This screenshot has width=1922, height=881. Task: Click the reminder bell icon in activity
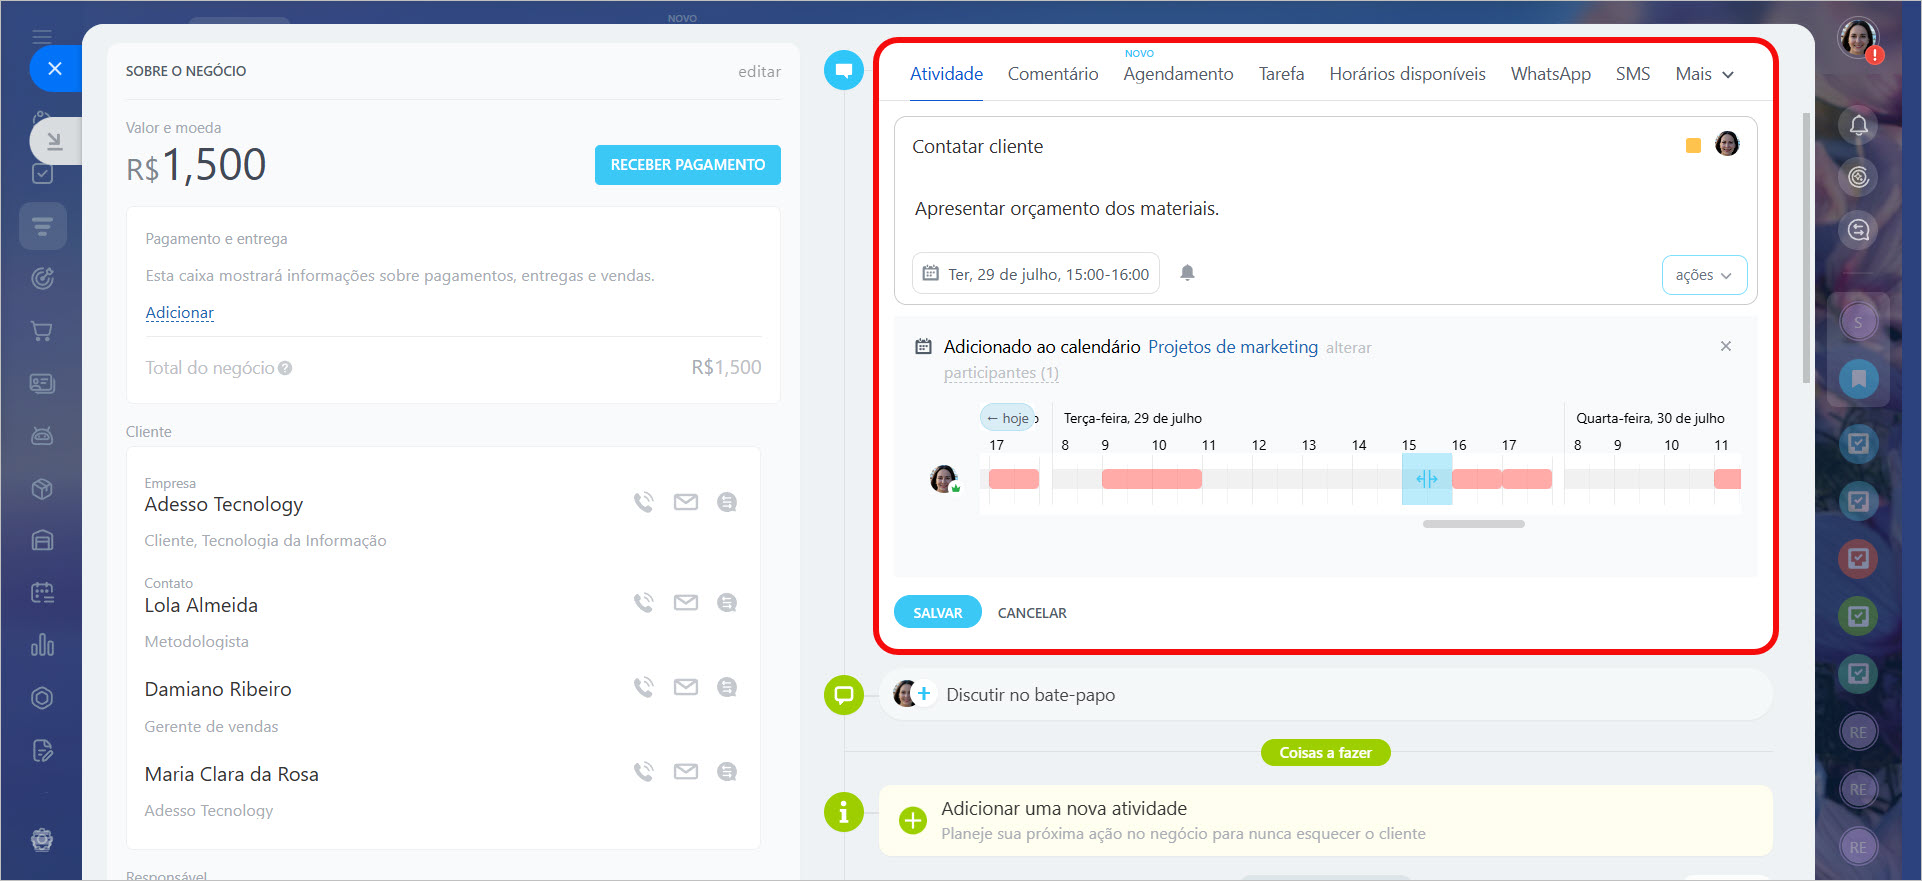tap(1187, 273)
